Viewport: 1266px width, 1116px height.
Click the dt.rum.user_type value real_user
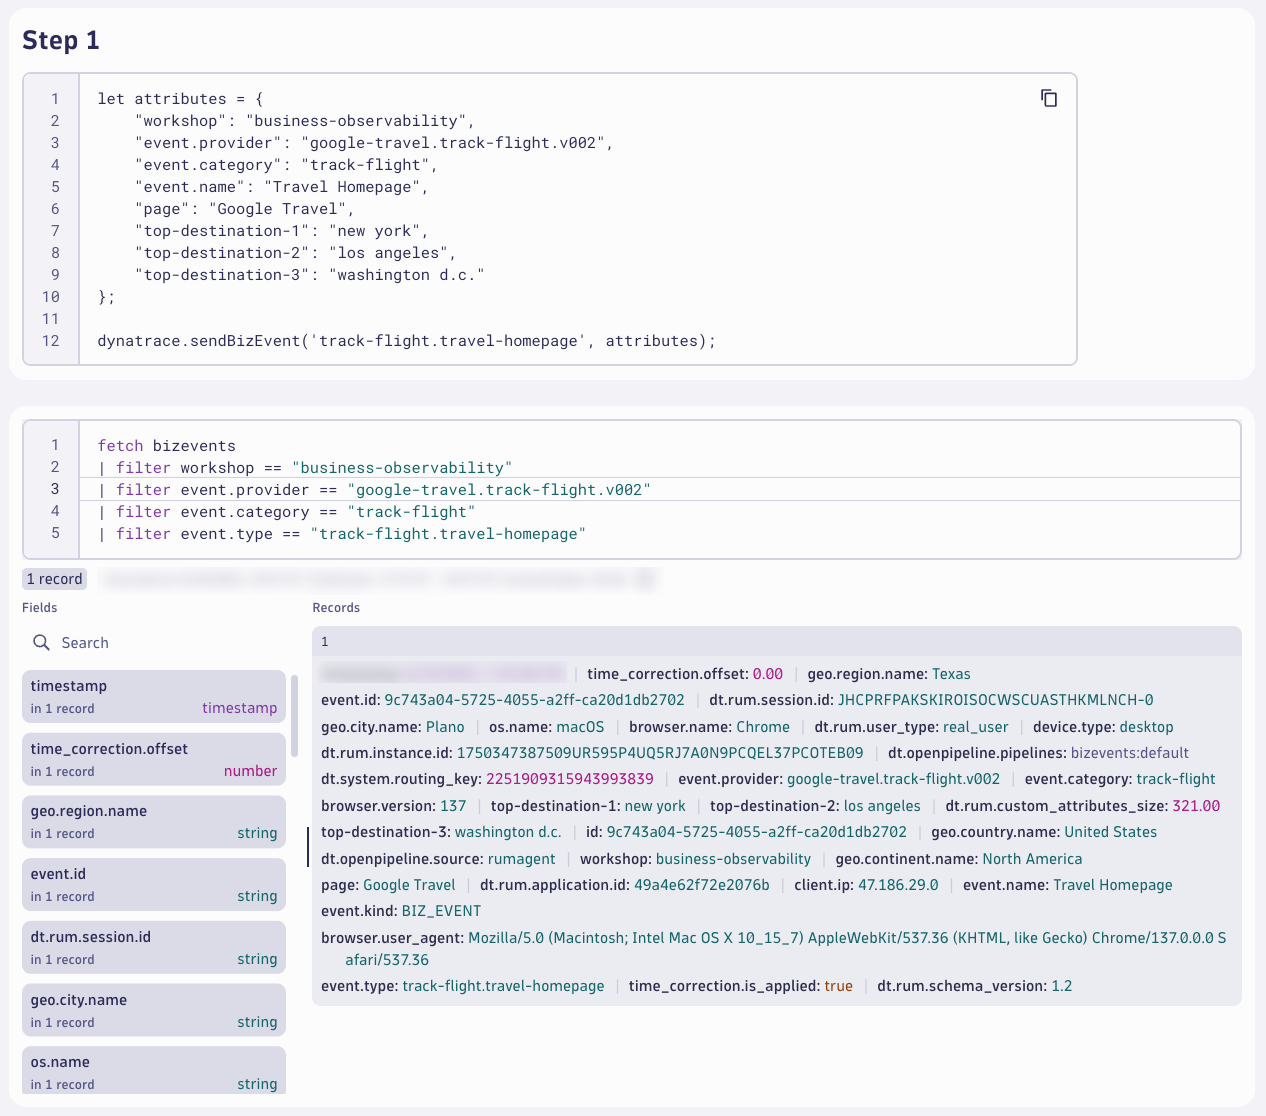click(976, 727)
